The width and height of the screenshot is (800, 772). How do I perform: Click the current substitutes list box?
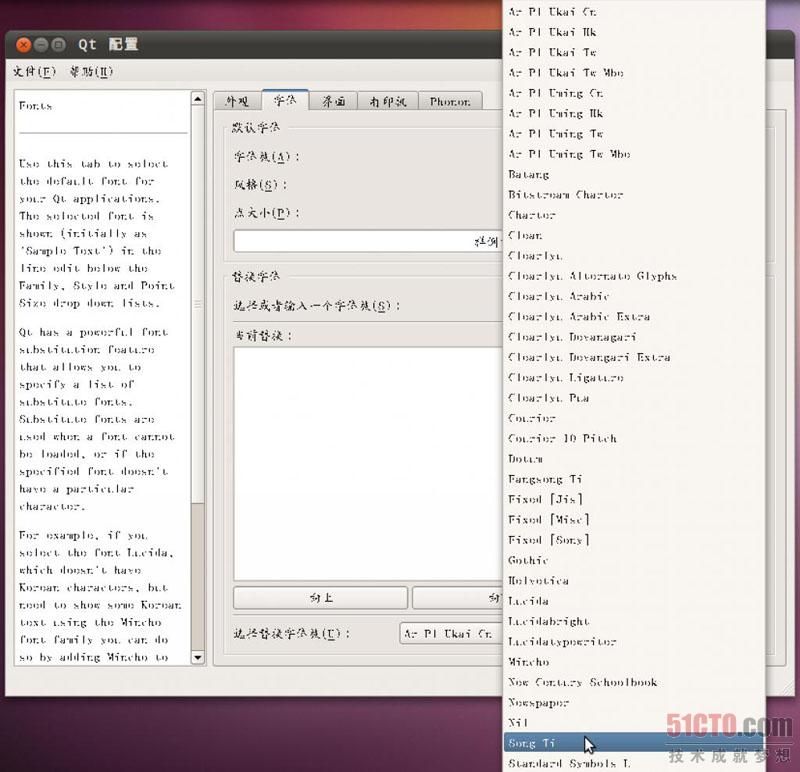point(368,464)
